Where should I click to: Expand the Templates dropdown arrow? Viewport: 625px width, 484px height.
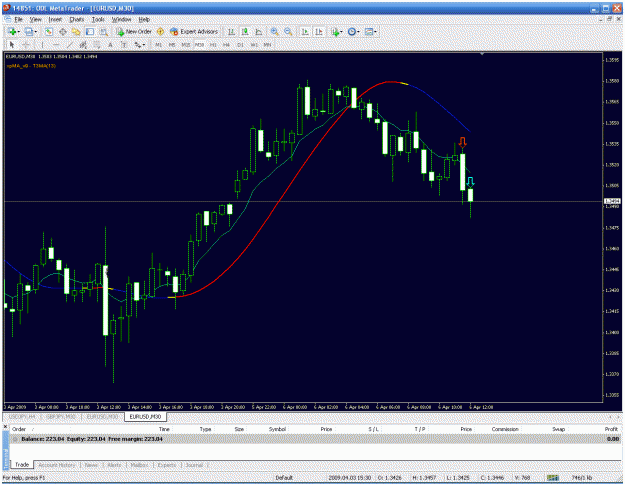coord(375,32)
